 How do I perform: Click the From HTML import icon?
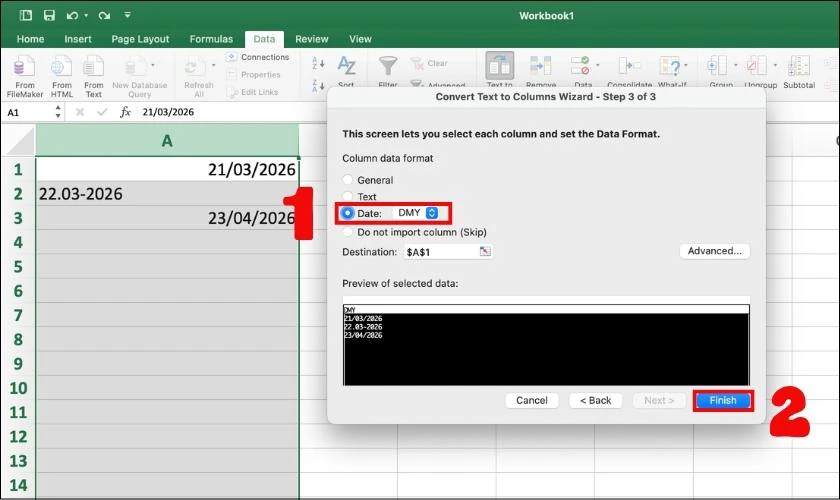click(62, 67)
